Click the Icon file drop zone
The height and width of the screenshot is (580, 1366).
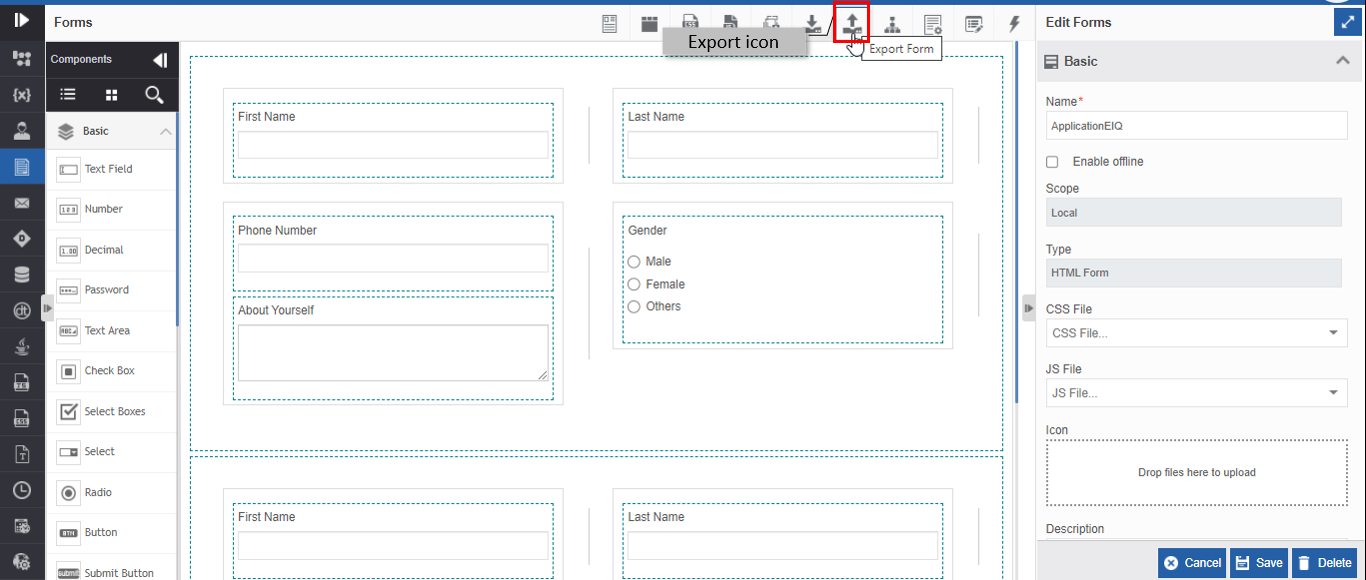(x=1197, y=472)
